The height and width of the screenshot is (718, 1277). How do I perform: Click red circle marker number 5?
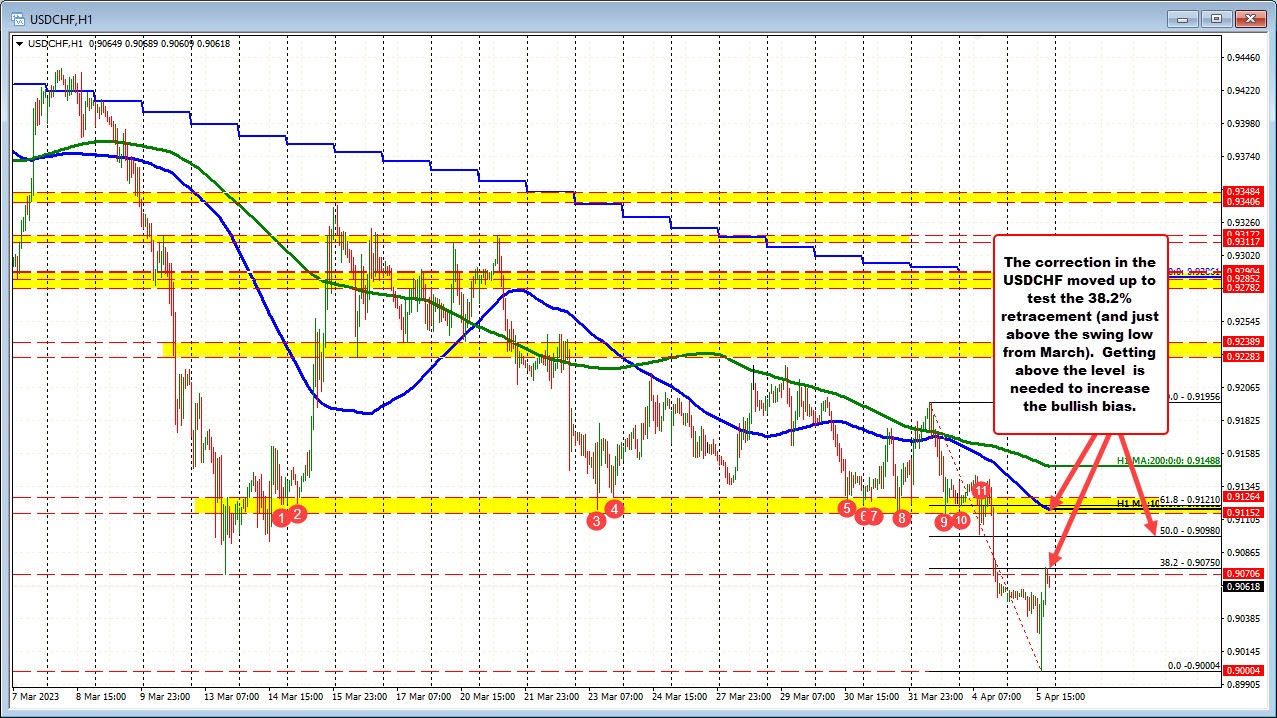[848, 508]
